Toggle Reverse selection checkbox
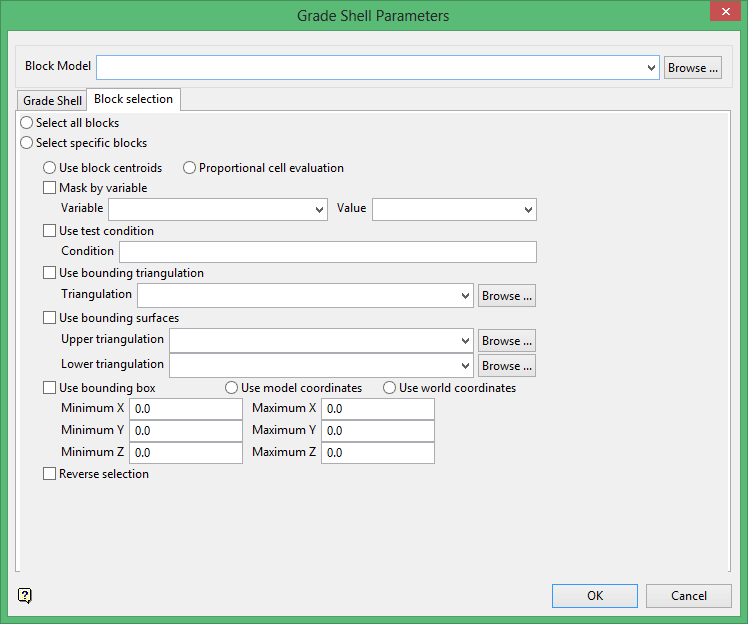The width and height of the screenshot is (748, 624). coord(50,474)
